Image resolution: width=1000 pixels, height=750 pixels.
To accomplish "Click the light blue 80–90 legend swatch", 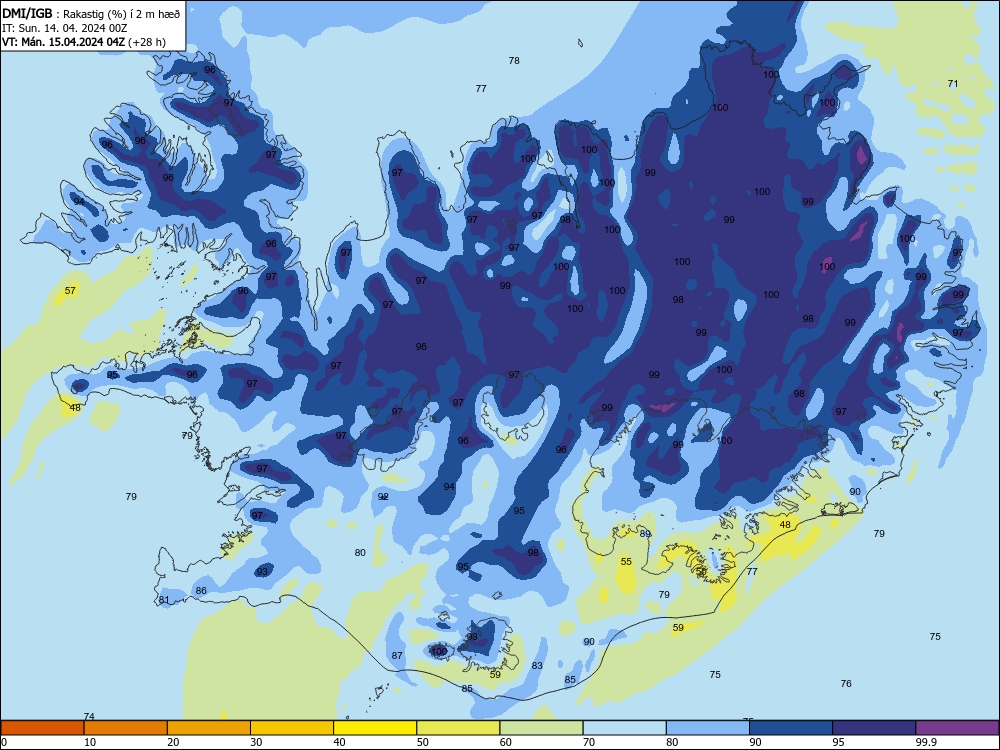I will coord(708,728).
